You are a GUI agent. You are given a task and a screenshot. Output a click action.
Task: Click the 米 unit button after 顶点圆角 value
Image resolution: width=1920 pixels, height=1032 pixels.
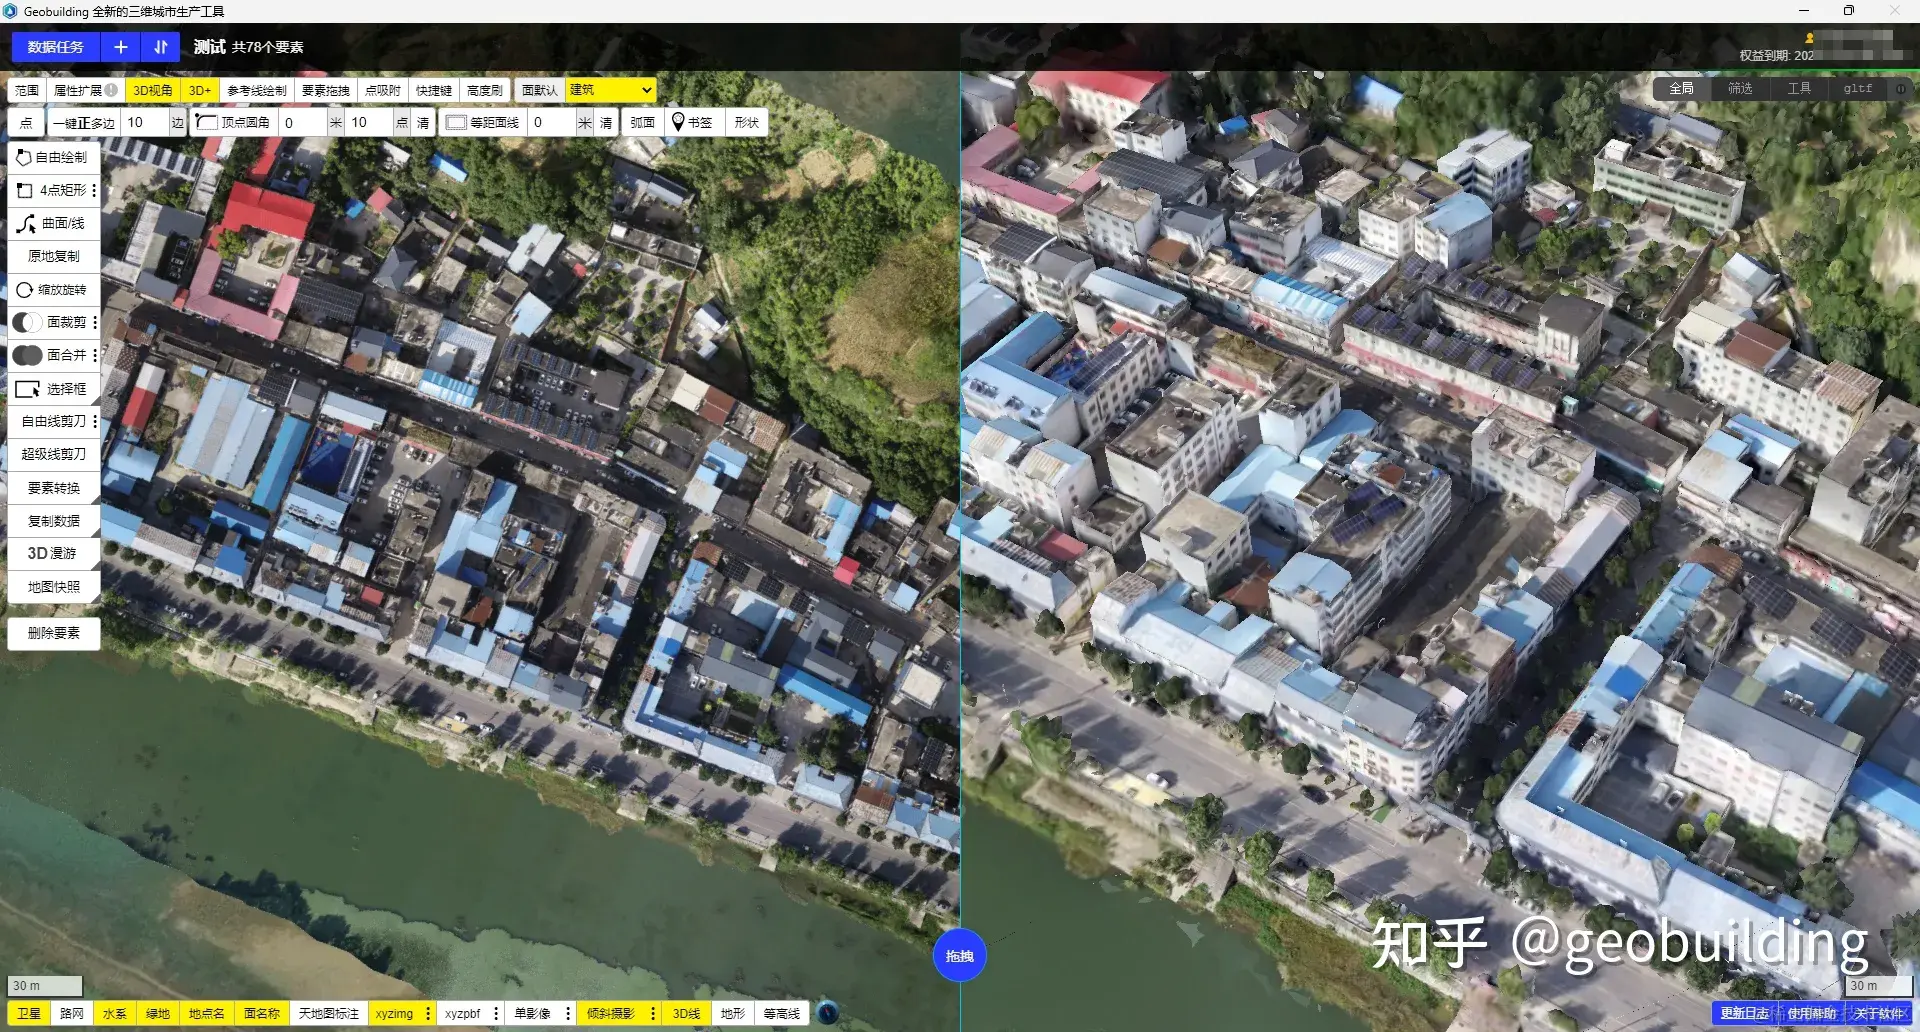335,122
